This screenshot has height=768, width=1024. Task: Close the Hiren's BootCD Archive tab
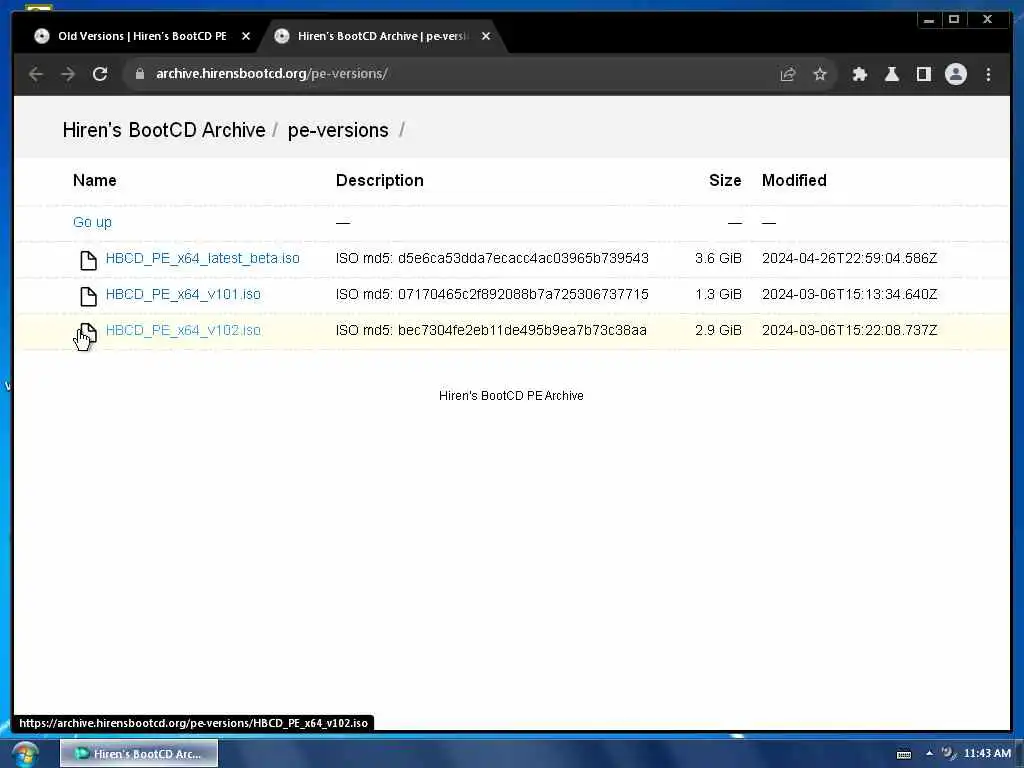point(486,36)
